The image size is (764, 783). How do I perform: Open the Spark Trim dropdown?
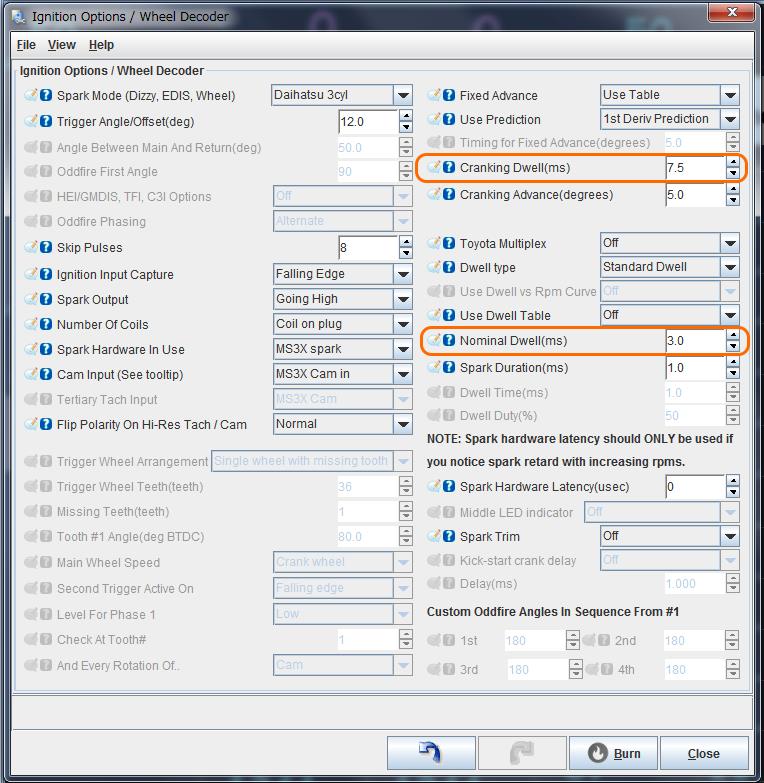[x=670, y=536]
